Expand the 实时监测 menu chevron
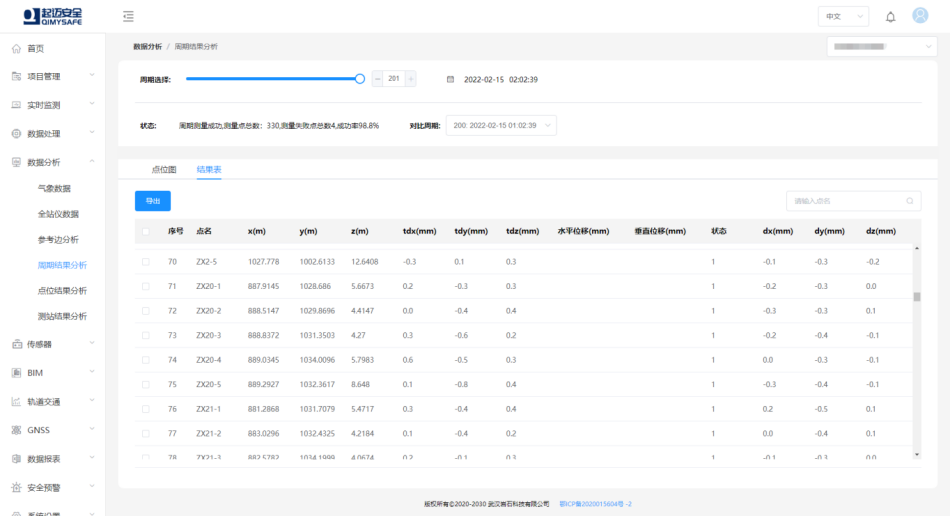950x516 pixels. coord(92,104)
